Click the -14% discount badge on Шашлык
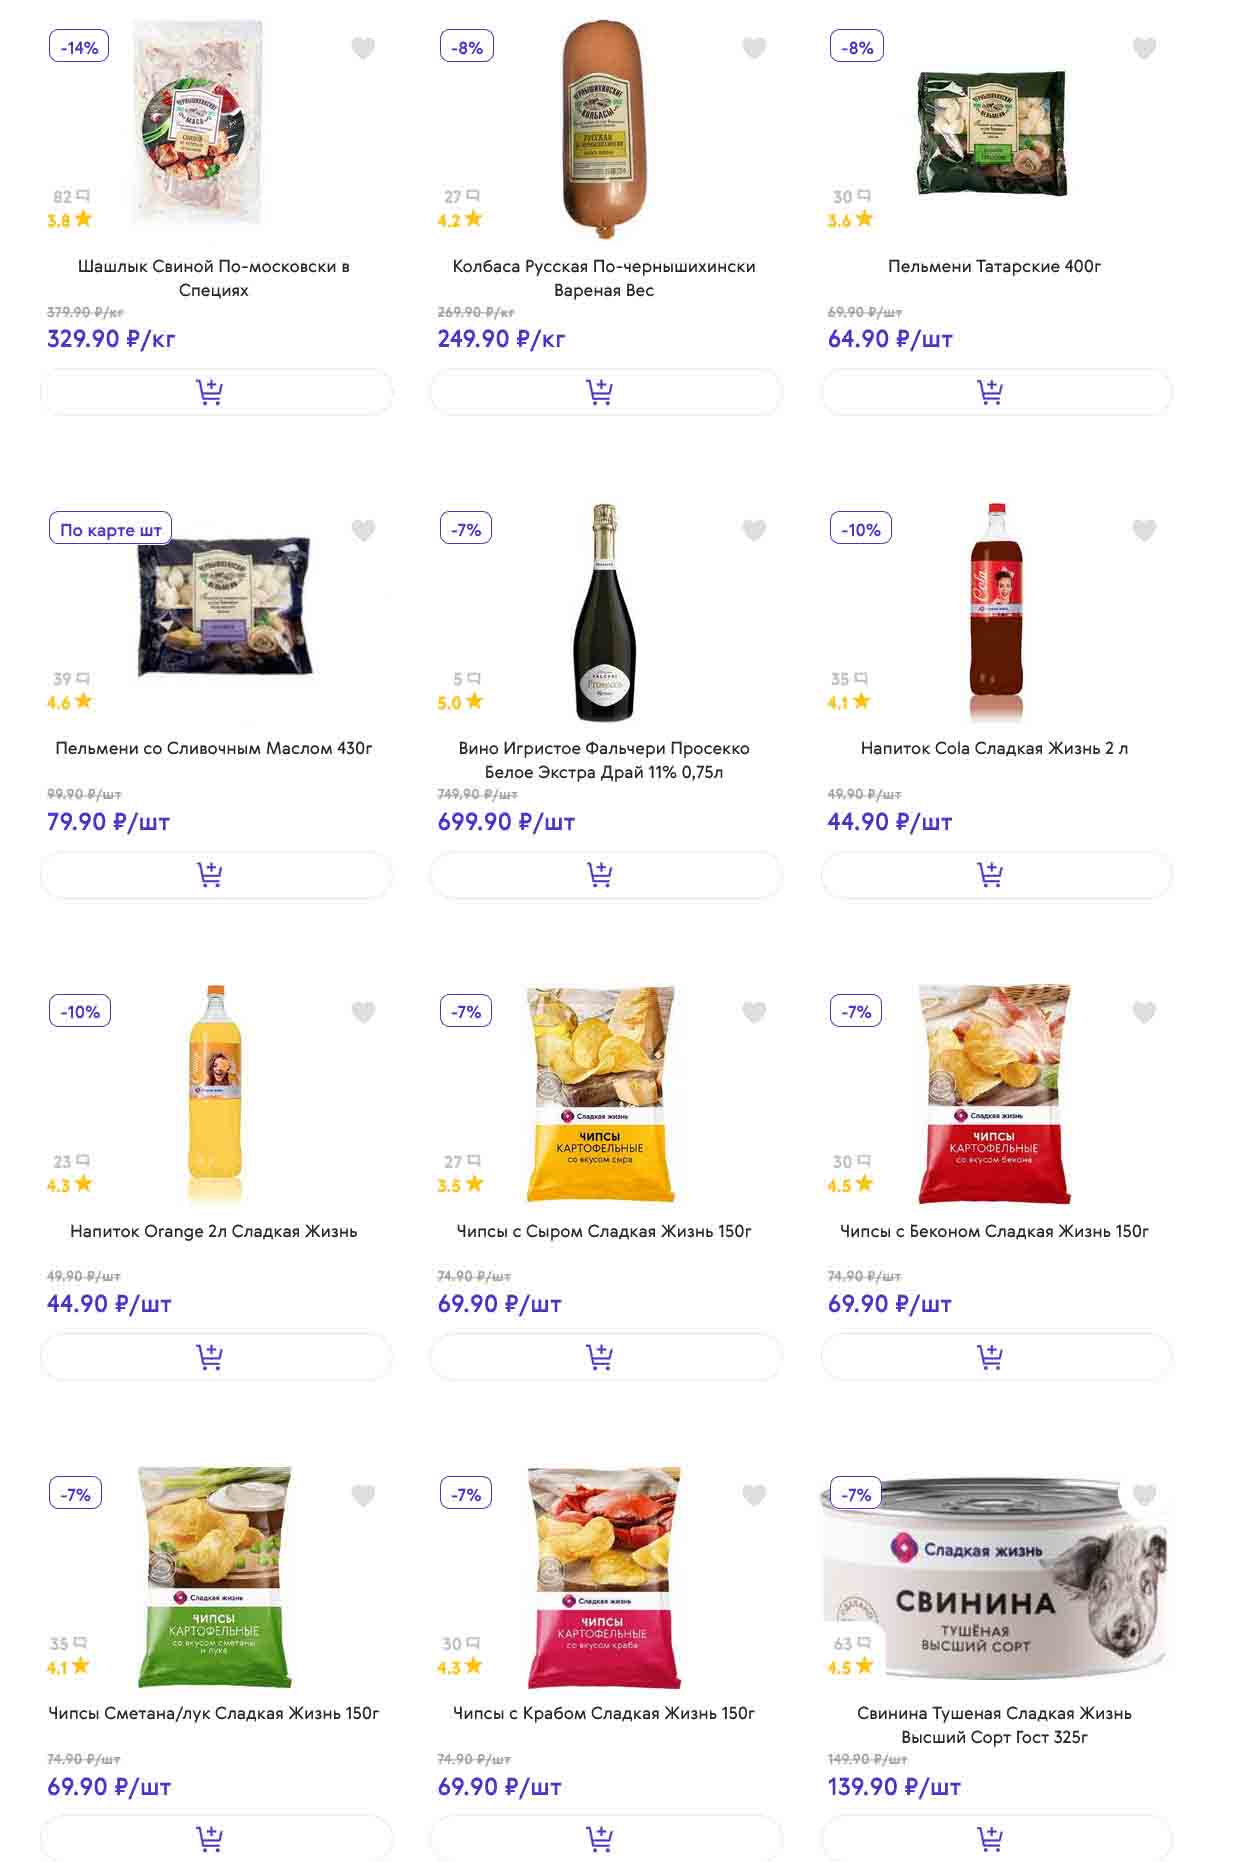The image size is (1239, 1862). coord(79,47)
